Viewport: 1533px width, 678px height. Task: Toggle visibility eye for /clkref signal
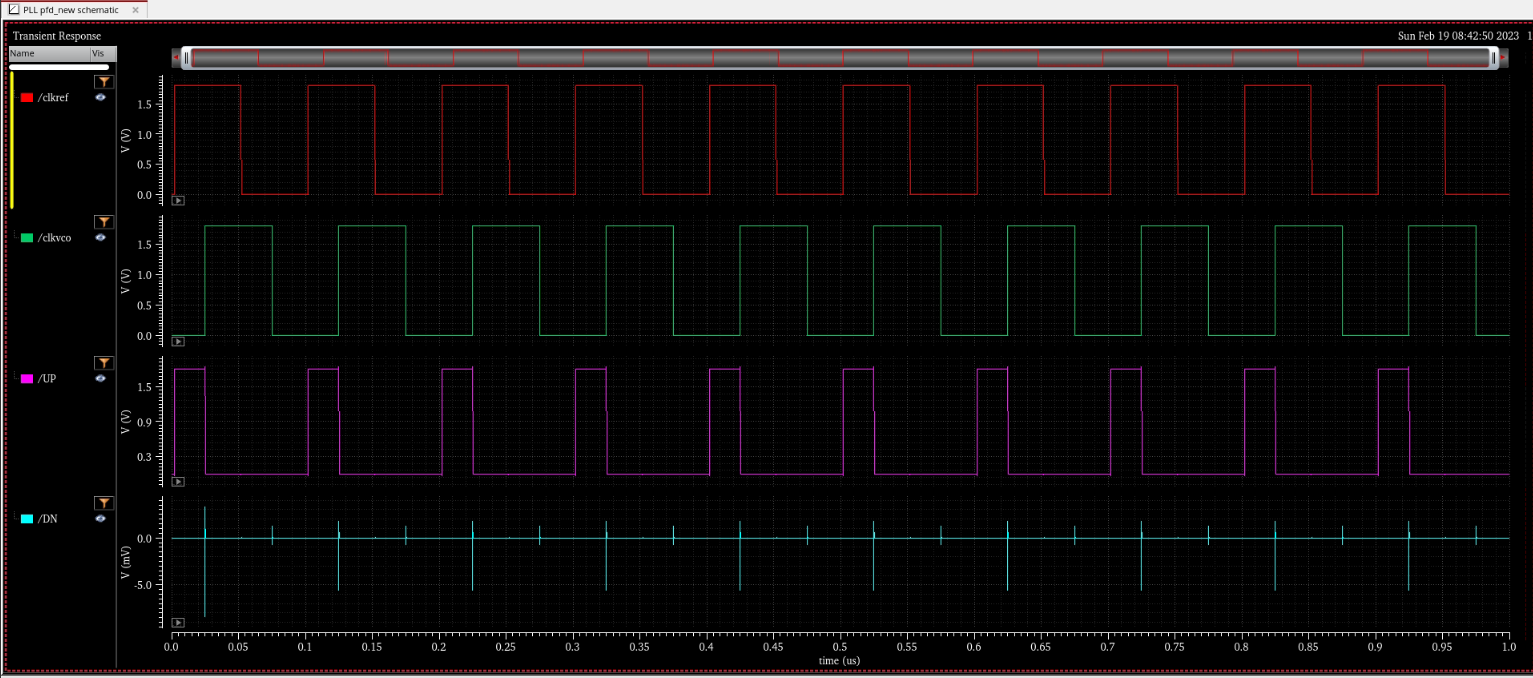pos(100,98)
